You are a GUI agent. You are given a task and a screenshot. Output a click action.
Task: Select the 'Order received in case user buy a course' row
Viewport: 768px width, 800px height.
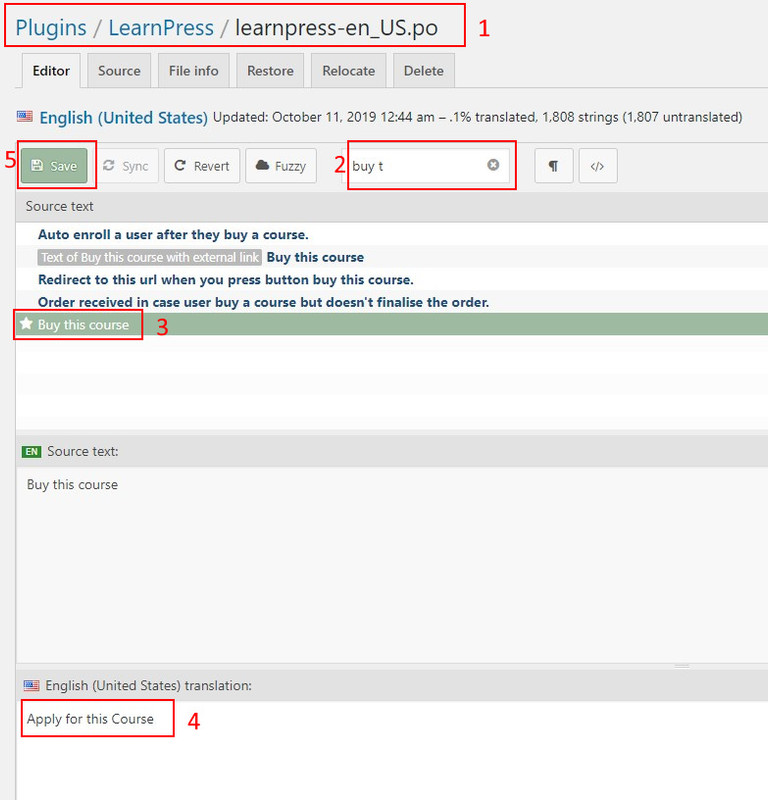coord(391,302)
